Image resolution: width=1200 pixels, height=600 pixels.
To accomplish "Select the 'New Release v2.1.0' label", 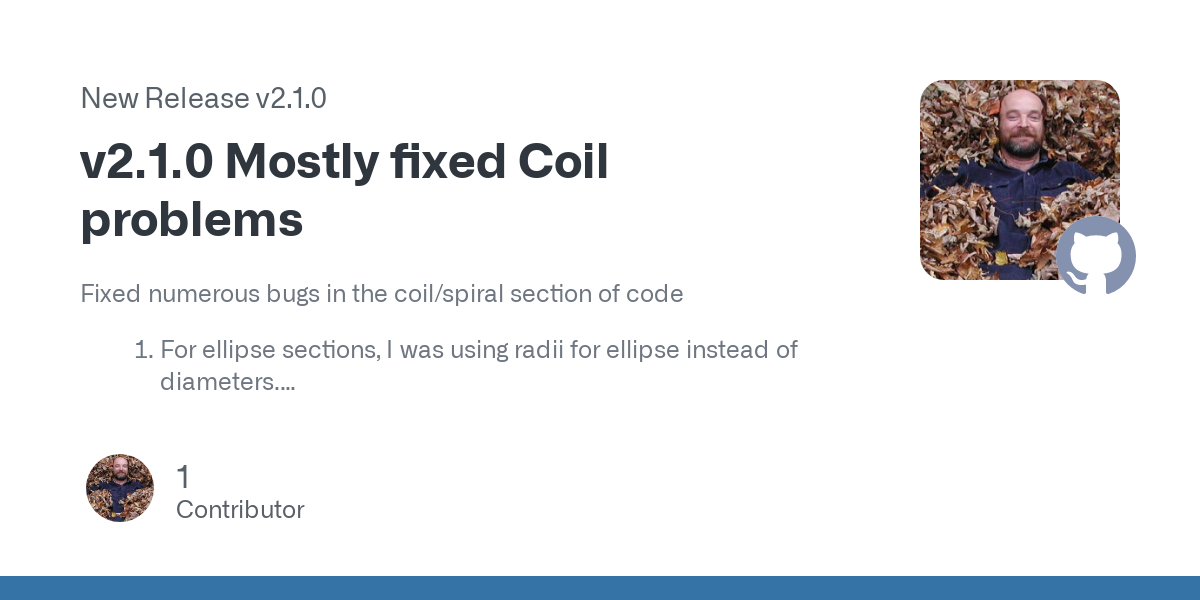I will coord(203,98).
